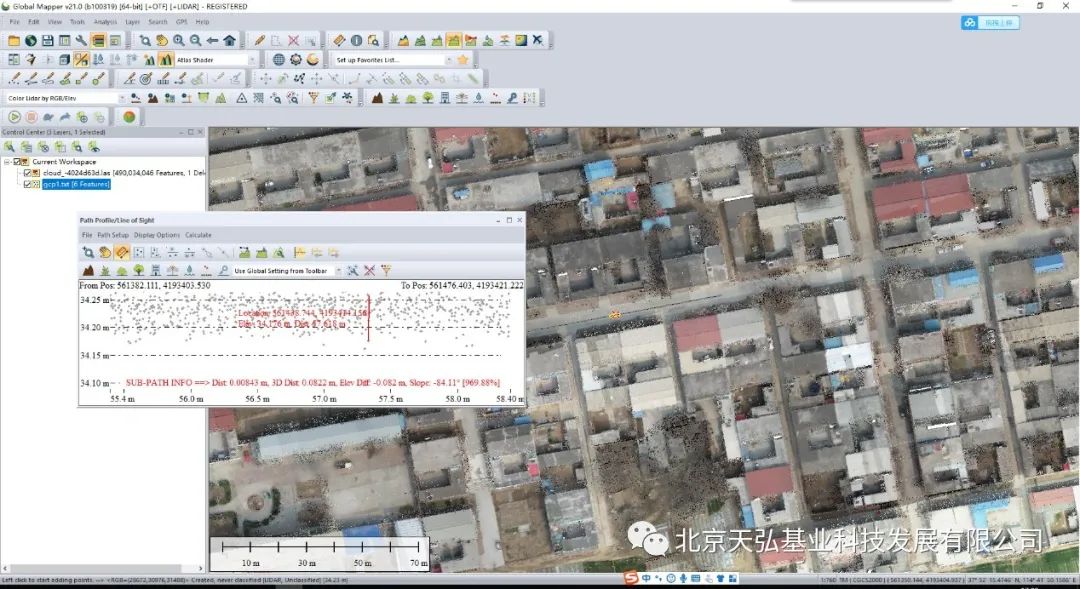Zoom in with the plus magnifier icon
The height and width of the screenshot is (589, 1080).
(x=179, y=41)
